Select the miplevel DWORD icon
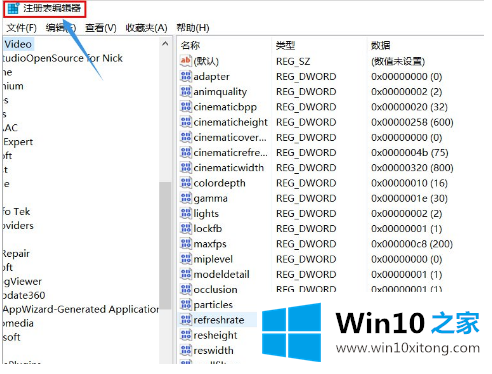The width and height of the screenshot is (492, 374). (186, 259)
